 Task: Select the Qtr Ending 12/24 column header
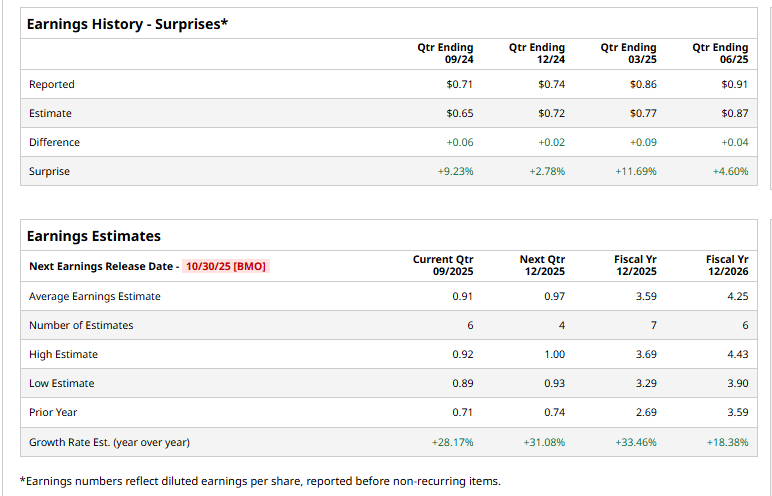(x=537, y=53)
